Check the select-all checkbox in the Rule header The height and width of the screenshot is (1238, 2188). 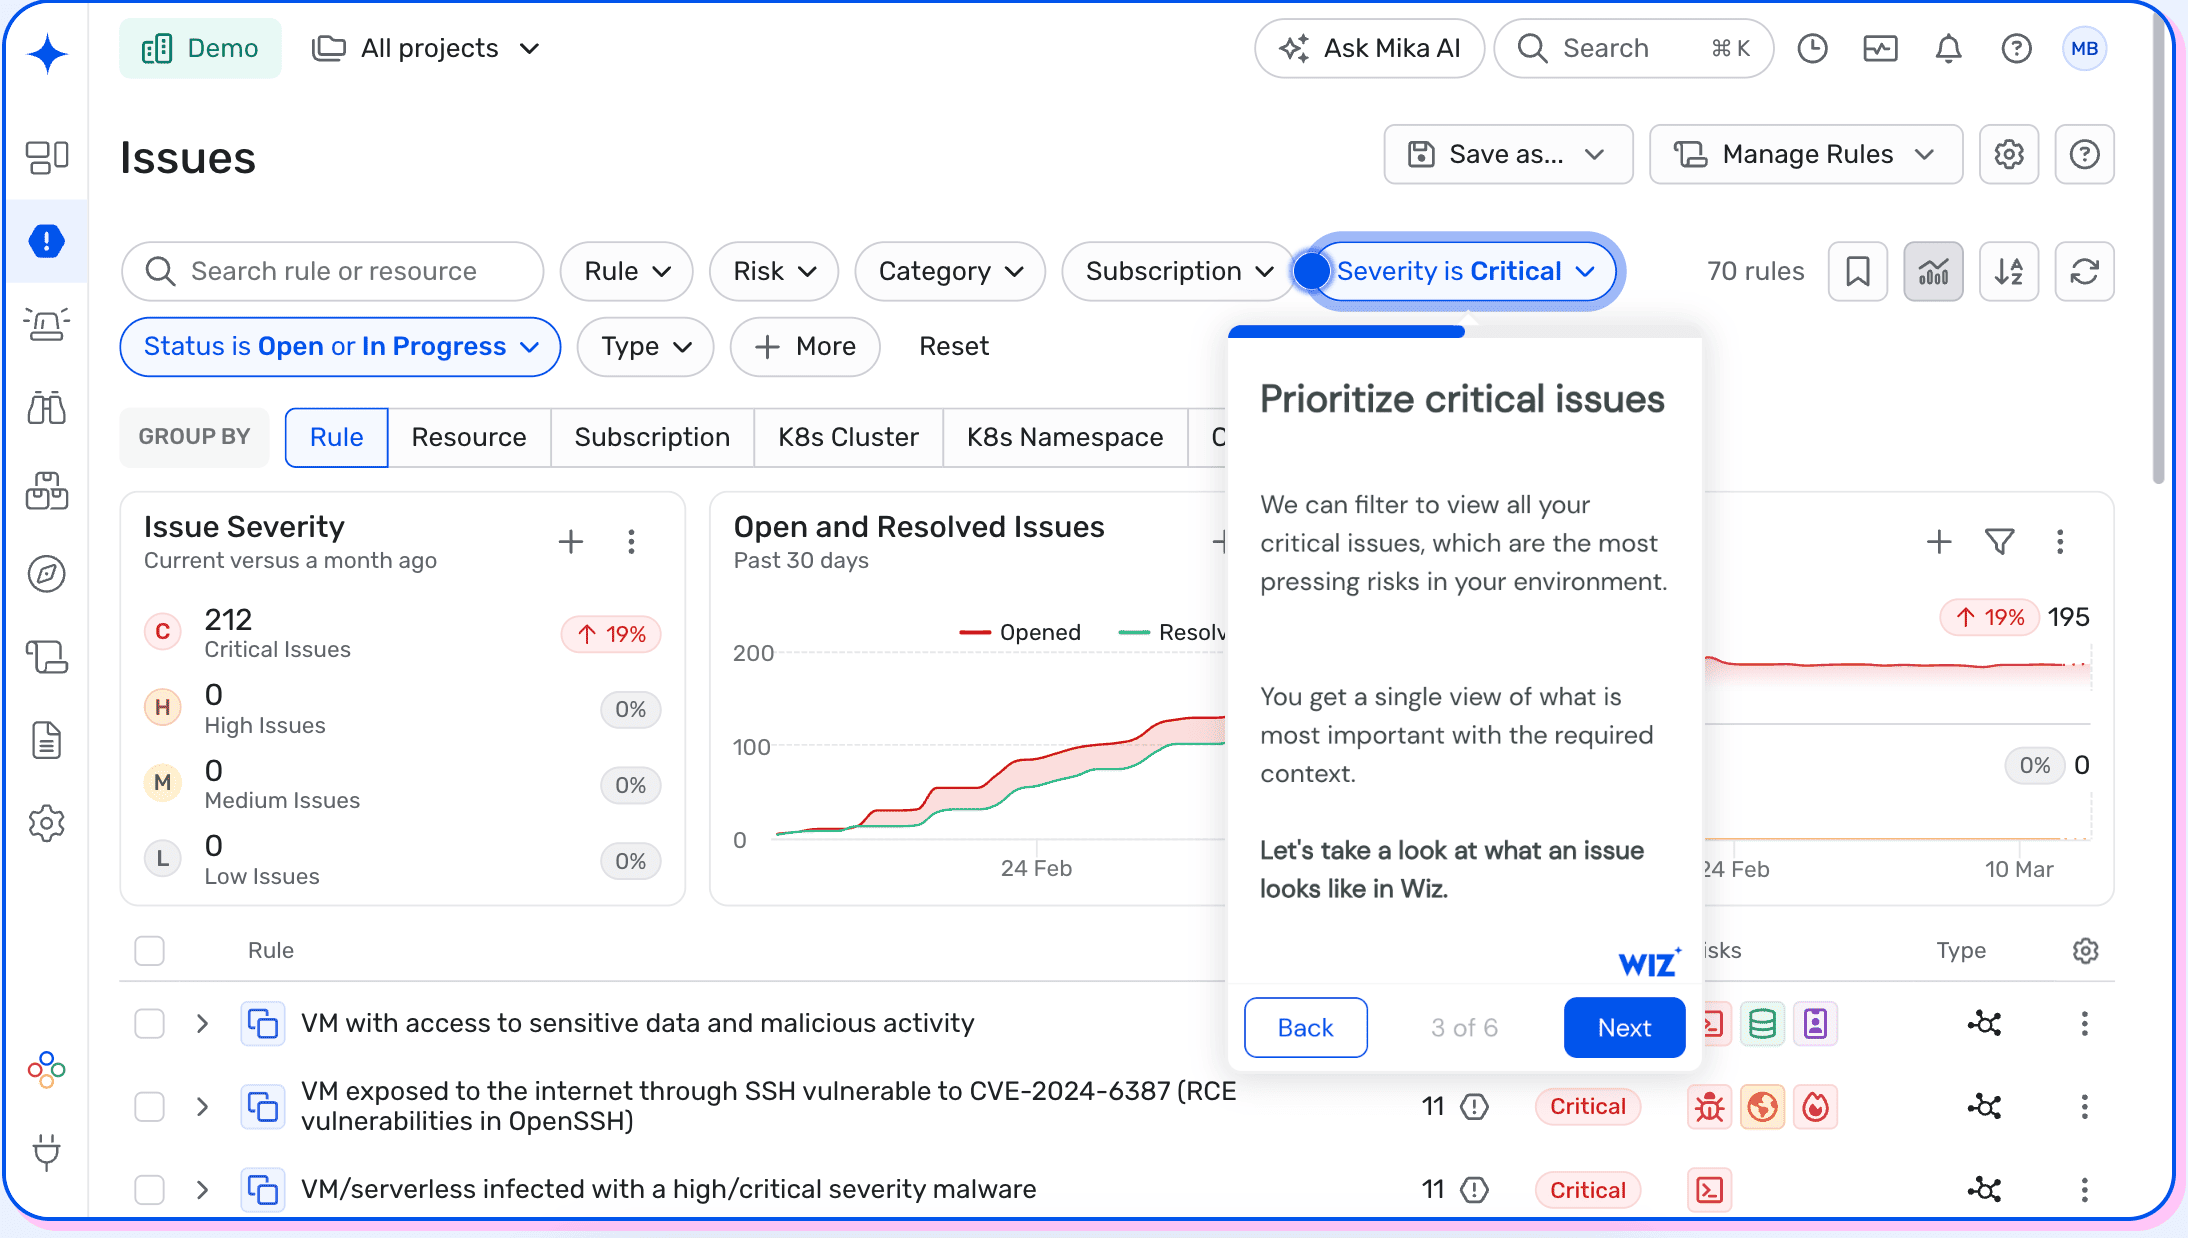[149, 950]
